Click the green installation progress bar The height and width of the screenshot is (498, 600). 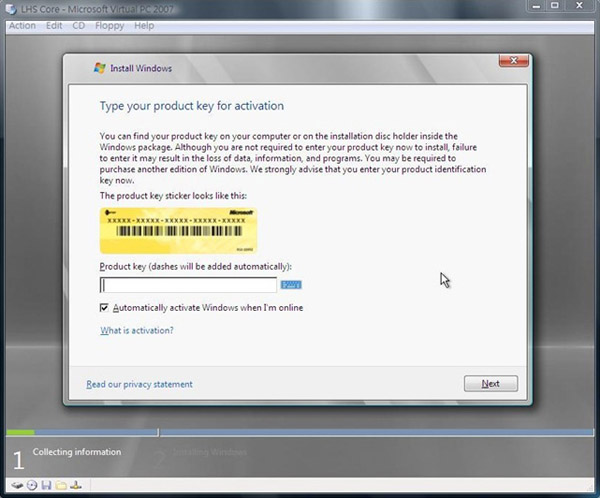(x=20, y=432)
